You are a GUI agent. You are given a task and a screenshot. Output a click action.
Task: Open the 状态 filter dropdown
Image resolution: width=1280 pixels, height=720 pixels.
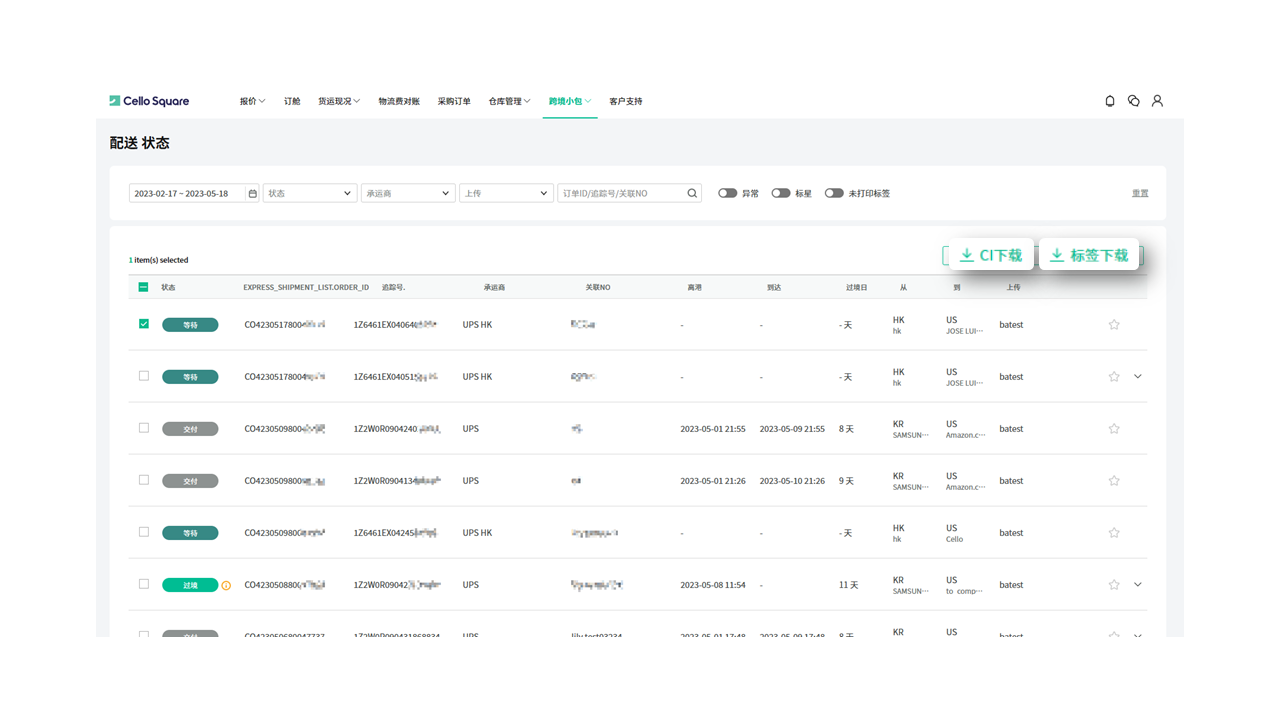click(x=309, y=194)
